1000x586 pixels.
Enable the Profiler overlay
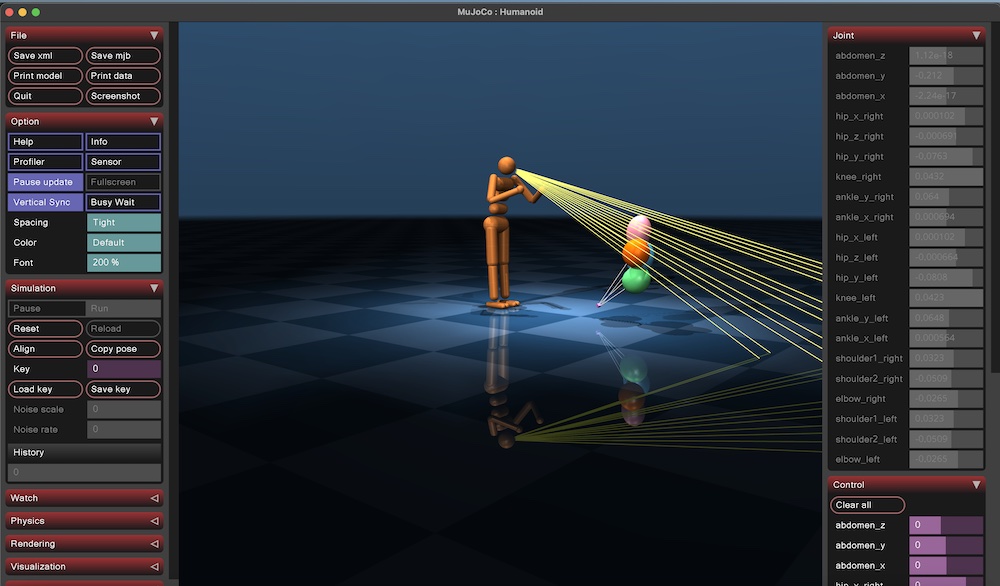(45, 162)
